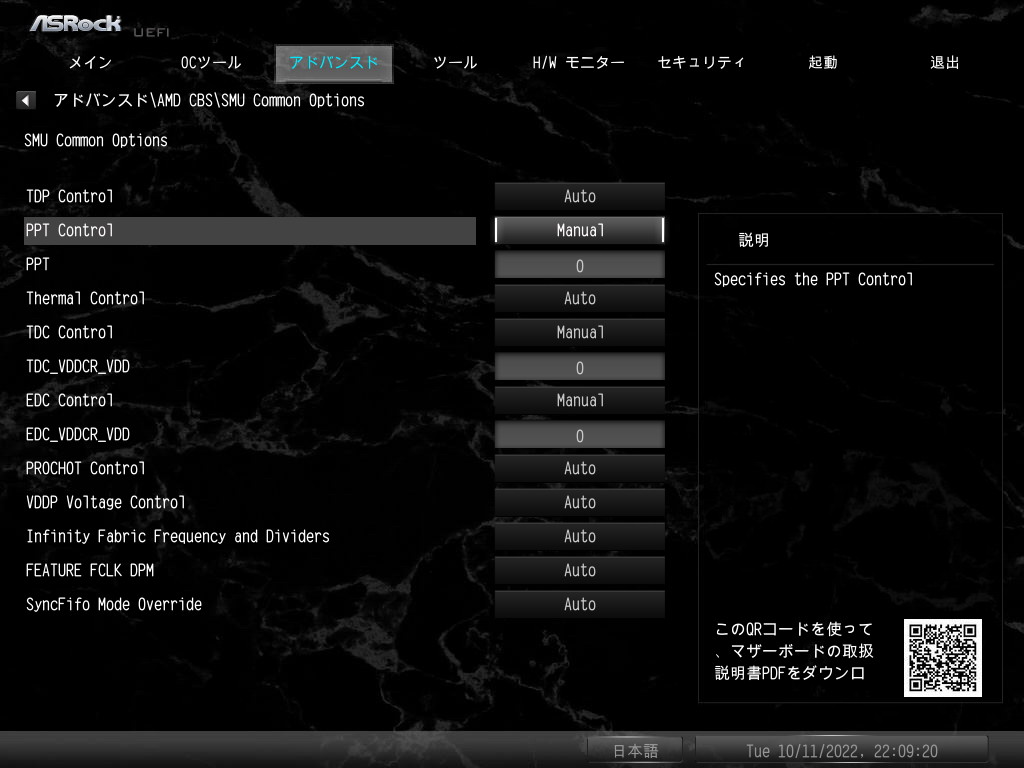Edit the TDC_VDDCR_VDD value field

pyautogui.click(x=580, y=367)
